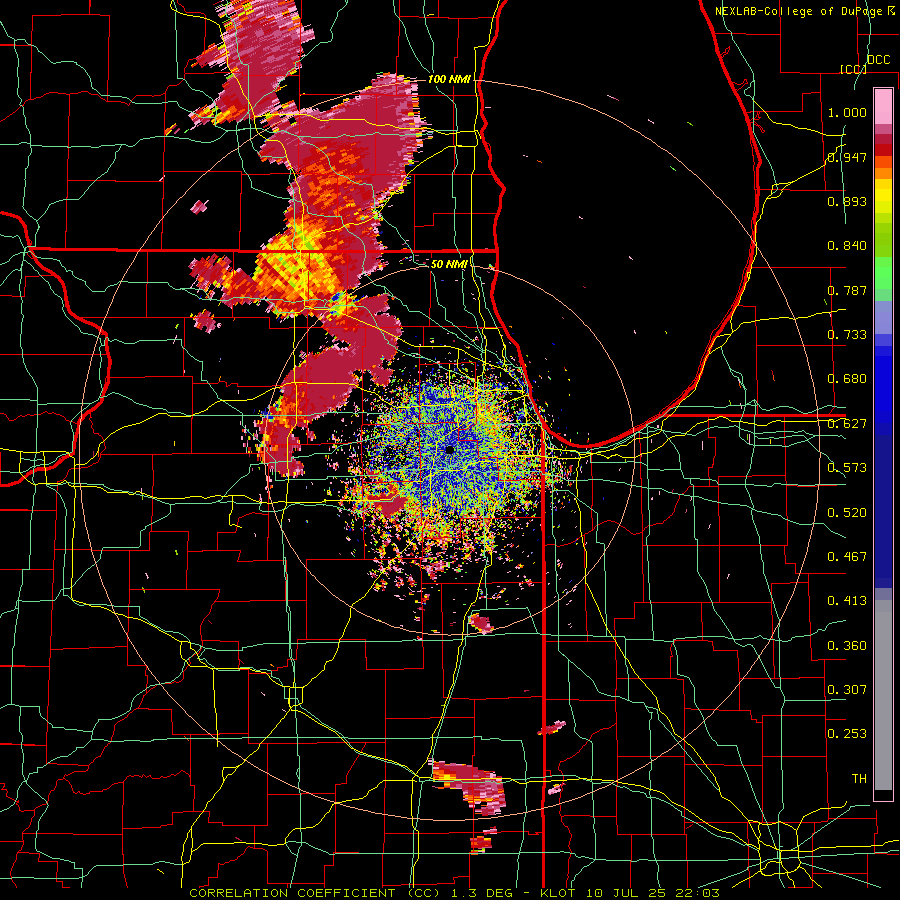Click the 0.787 legend value

click(x=847, y=290)
